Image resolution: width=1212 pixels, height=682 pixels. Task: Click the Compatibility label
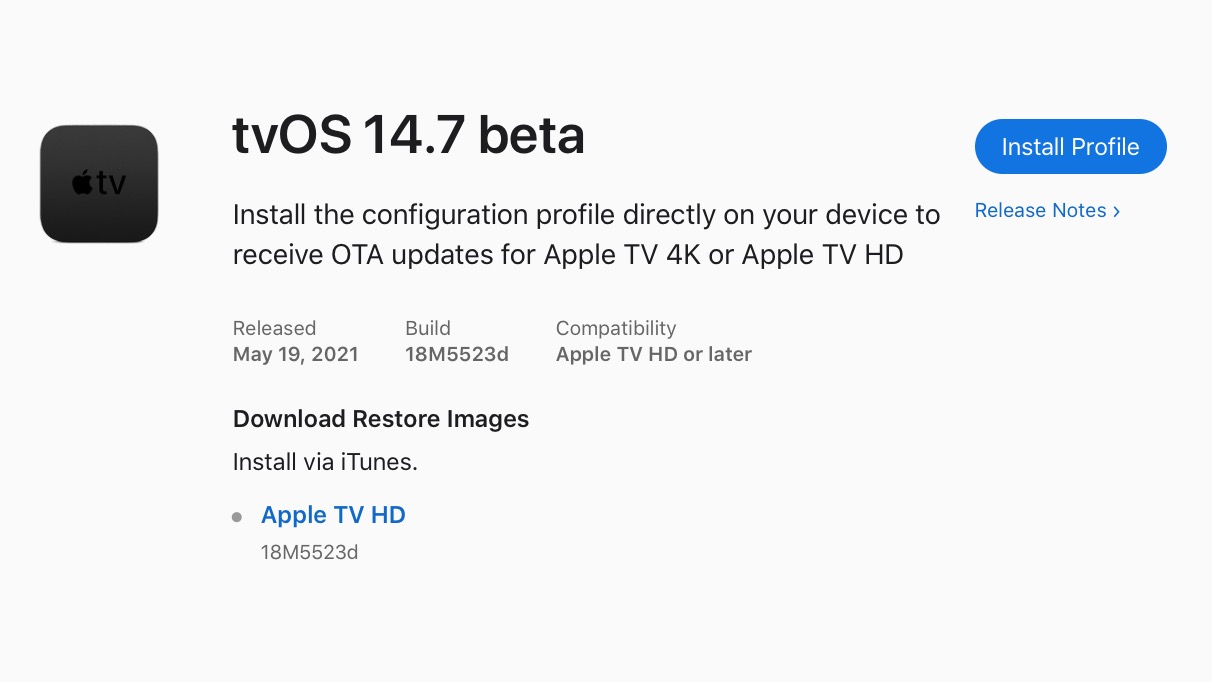(x=616, y=328)
